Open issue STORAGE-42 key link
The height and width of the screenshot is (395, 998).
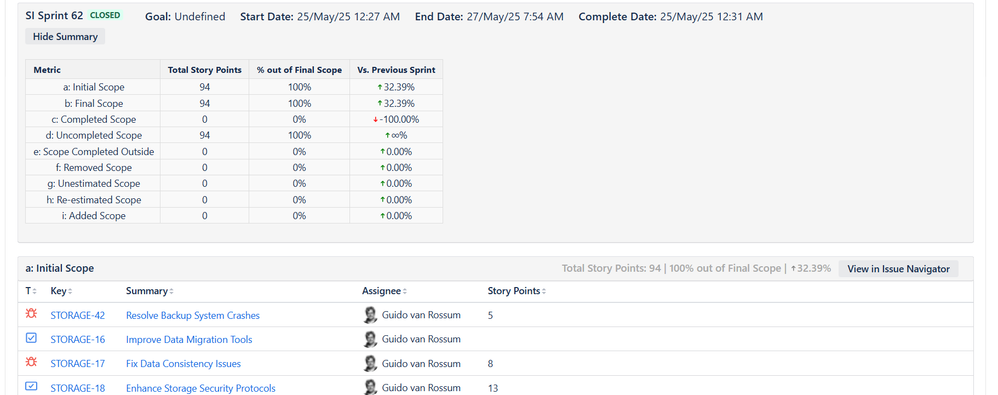click(x=78, y=315)
